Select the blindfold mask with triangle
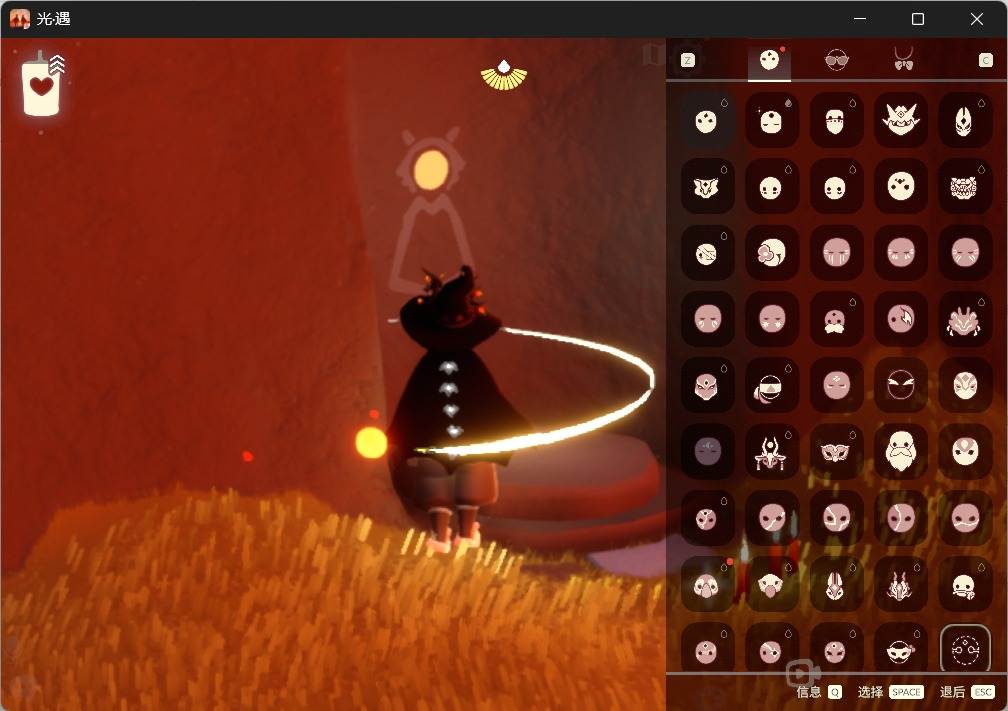Screen dimensions: 1008x711 (x=772, y=386)
